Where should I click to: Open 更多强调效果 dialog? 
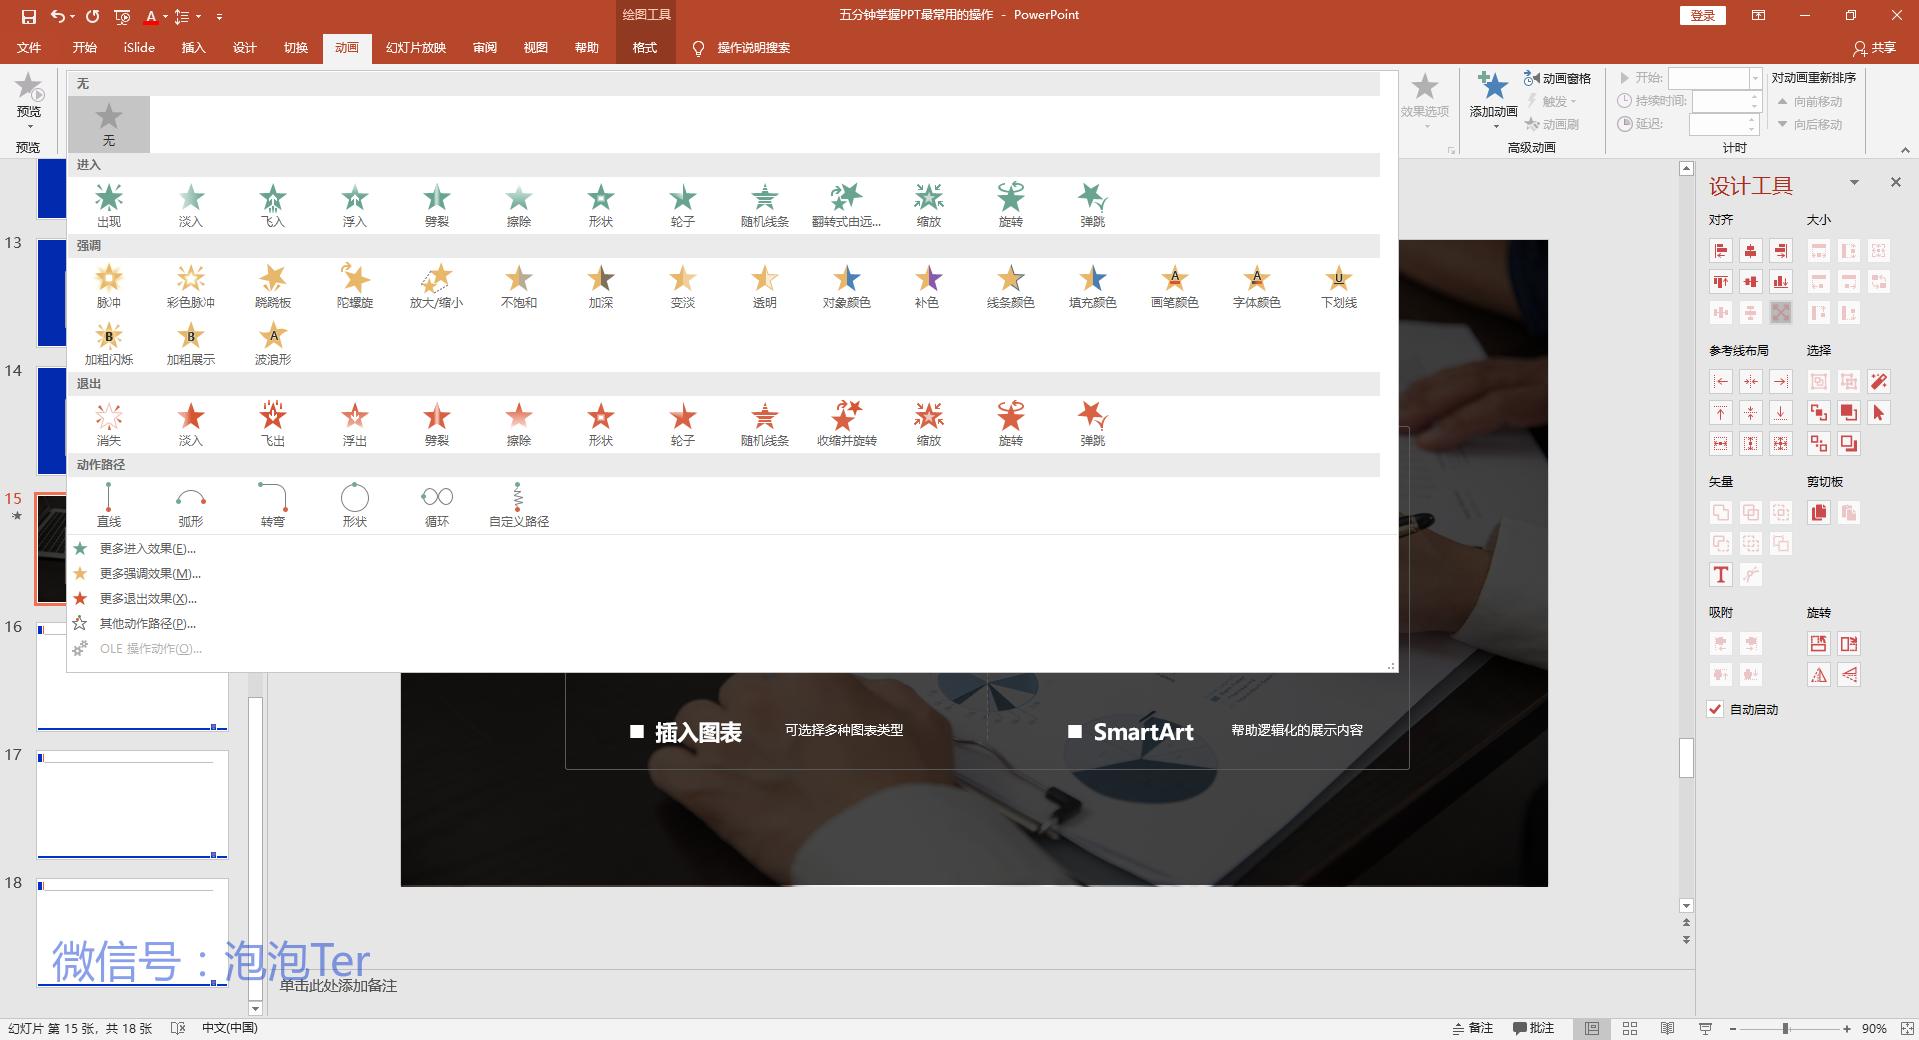150,574
